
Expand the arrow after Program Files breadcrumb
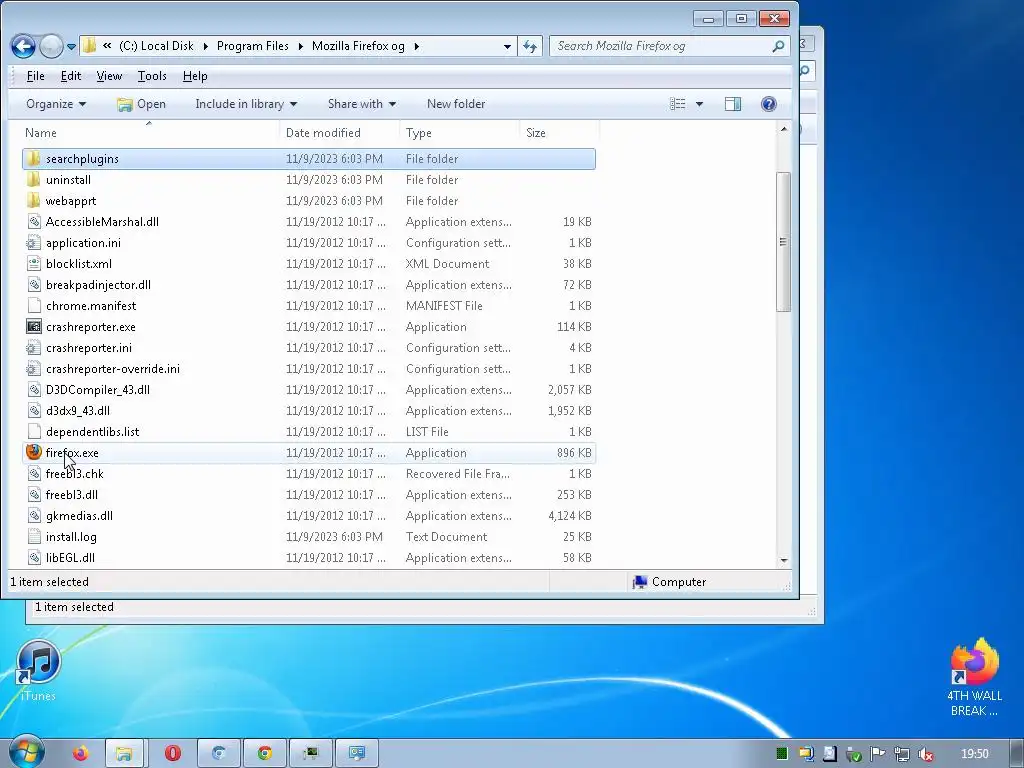(300, 46)
